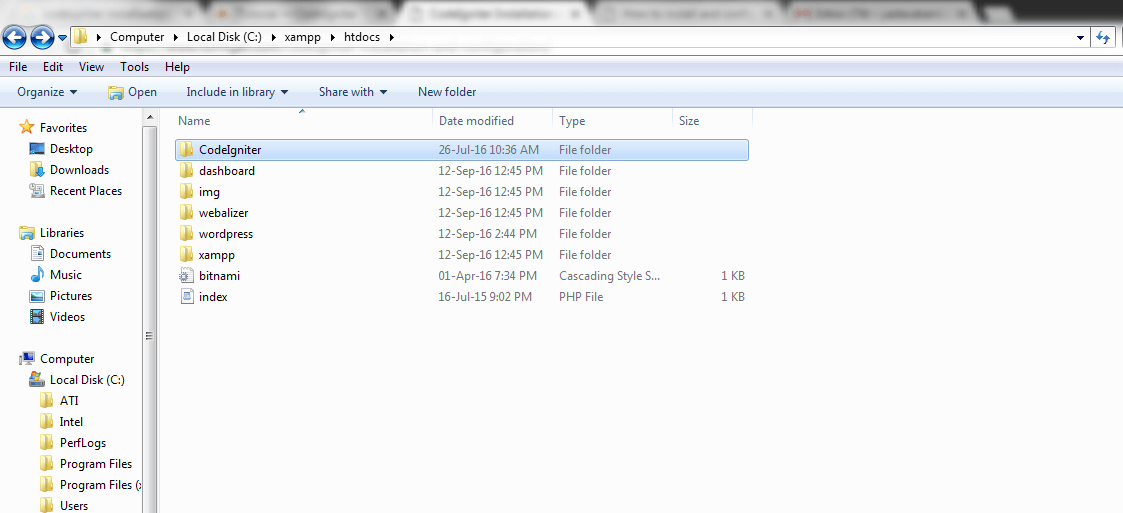The height and width of the screenshot is (513, 1123).
Task: Click the index file name
Action: tap(213, 297)
